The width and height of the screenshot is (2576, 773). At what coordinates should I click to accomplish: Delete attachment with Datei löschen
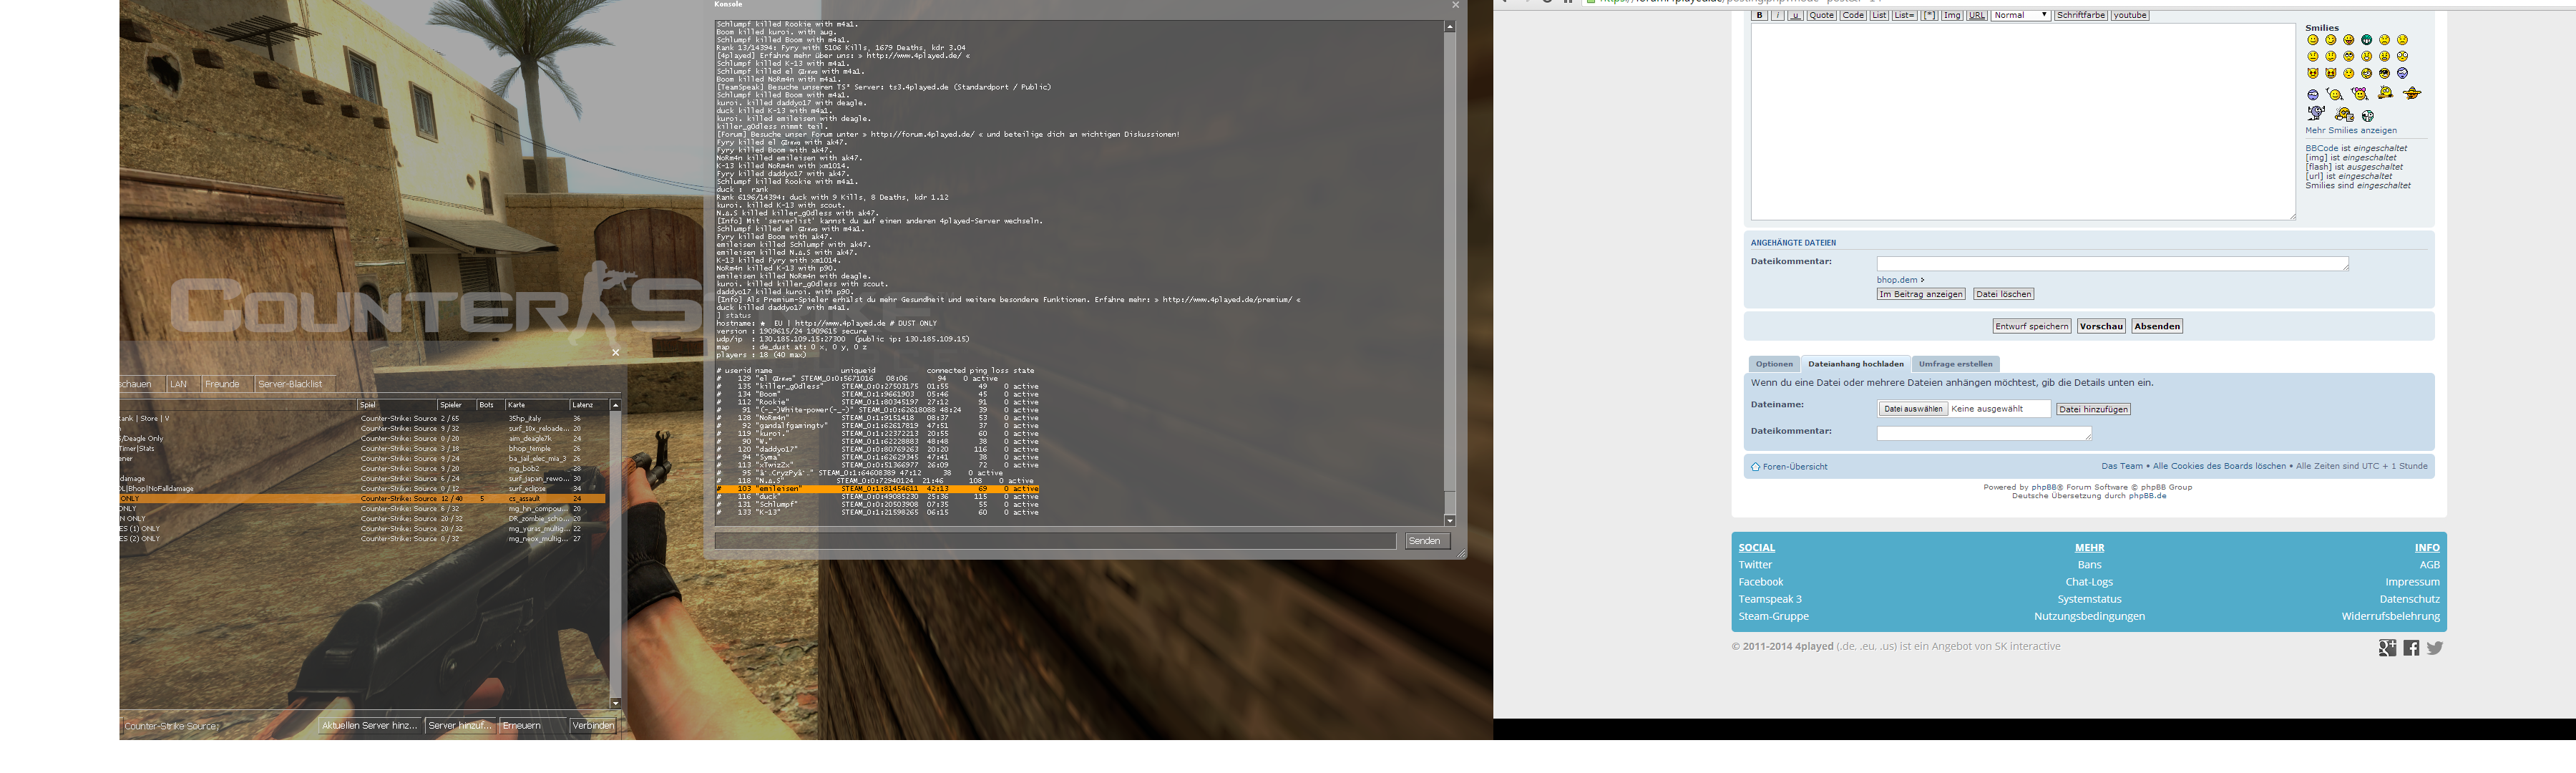(x=2003, y=294)
